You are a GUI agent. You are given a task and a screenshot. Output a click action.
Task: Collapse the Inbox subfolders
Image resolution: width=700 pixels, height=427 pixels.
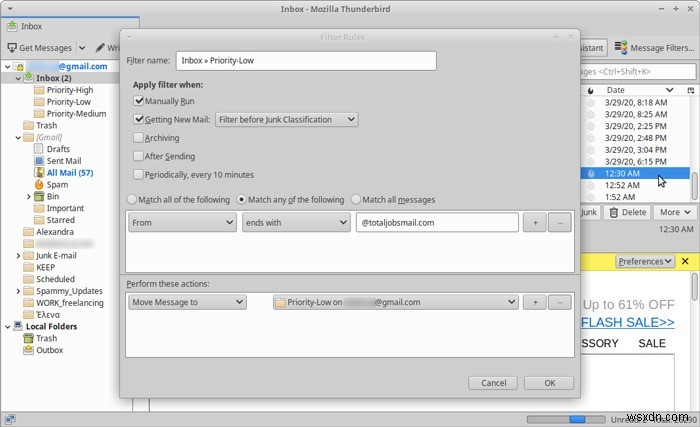18,78
